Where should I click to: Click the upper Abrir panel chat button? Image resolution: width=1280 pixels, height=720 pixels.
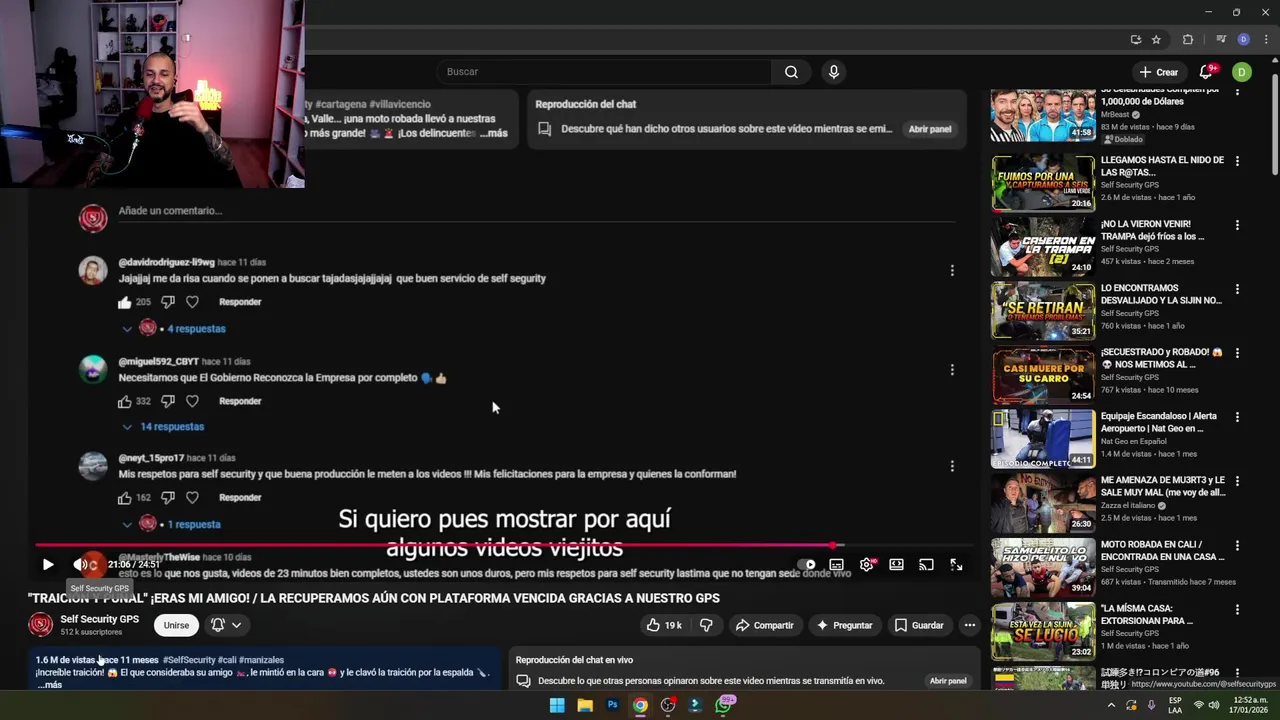click(x=929, y=129)
